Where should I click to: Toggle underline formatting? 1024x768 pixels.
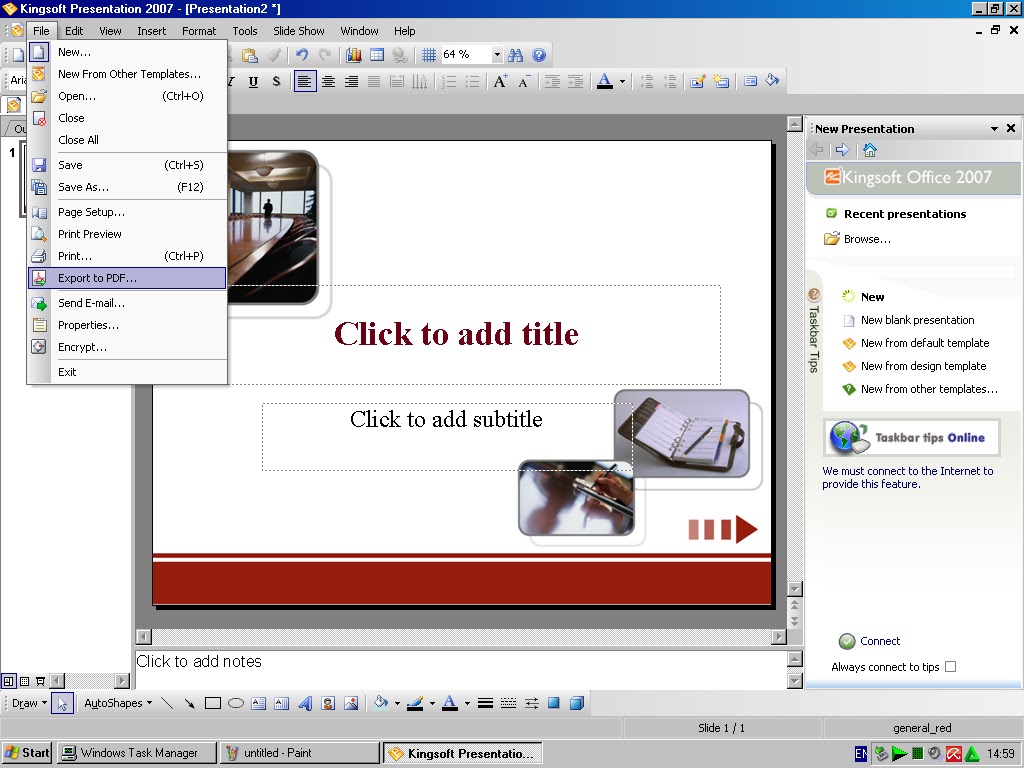coord(253,81)
